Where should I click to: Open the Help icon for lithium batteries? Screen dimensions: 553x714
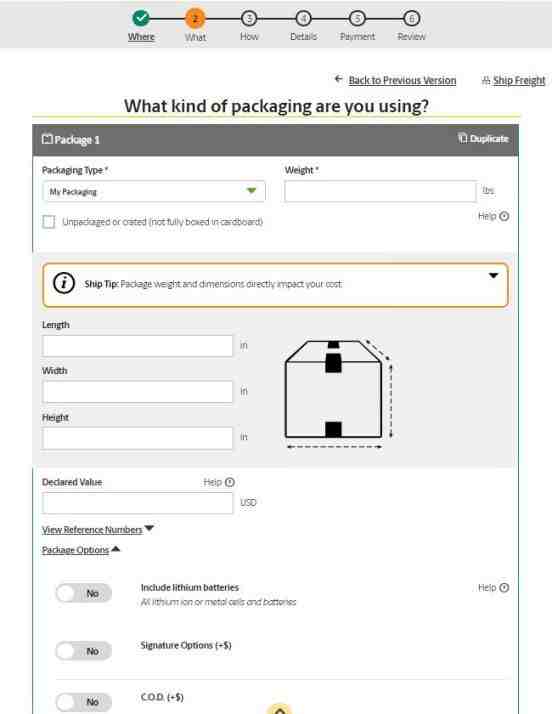coord(504,587)
